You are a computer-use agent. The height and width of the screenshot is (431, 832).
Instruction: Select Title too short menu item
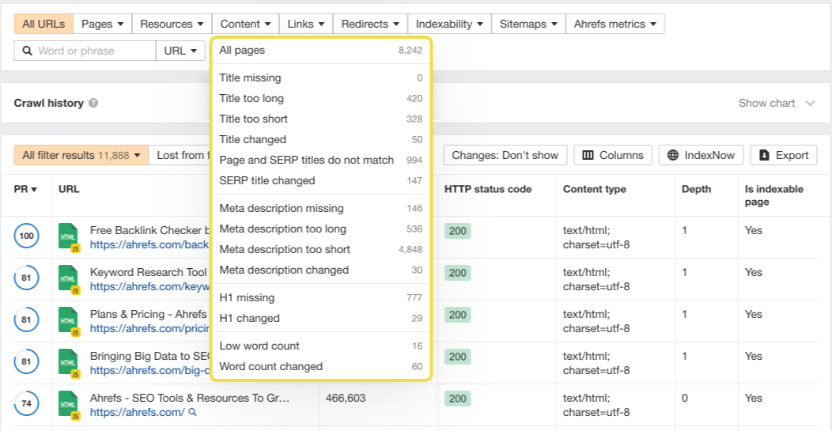click(321, 119)
